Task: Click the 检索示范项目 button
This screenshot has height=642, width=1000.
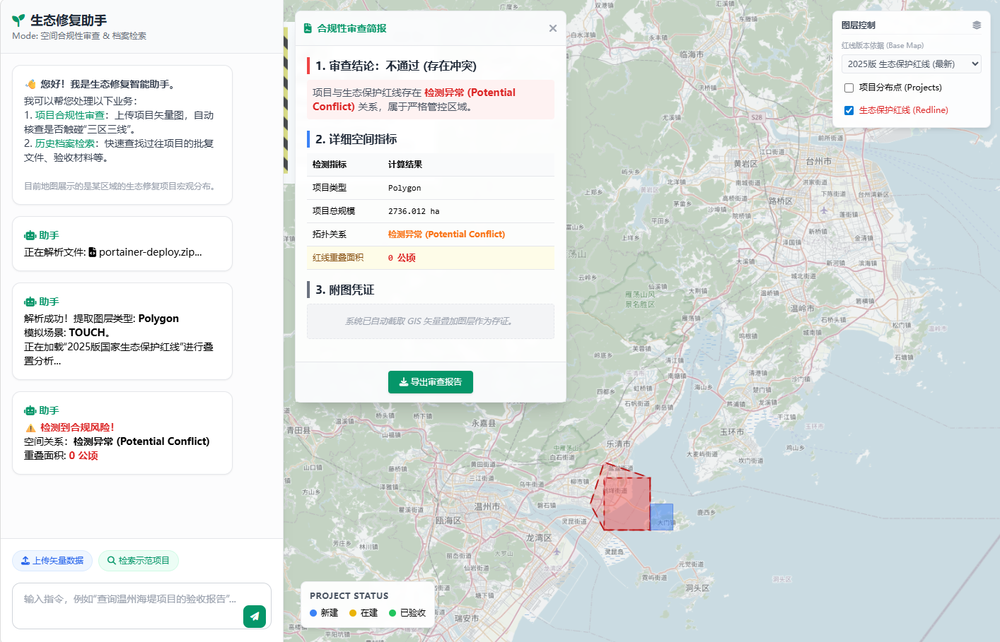Action: pos(138,560)
